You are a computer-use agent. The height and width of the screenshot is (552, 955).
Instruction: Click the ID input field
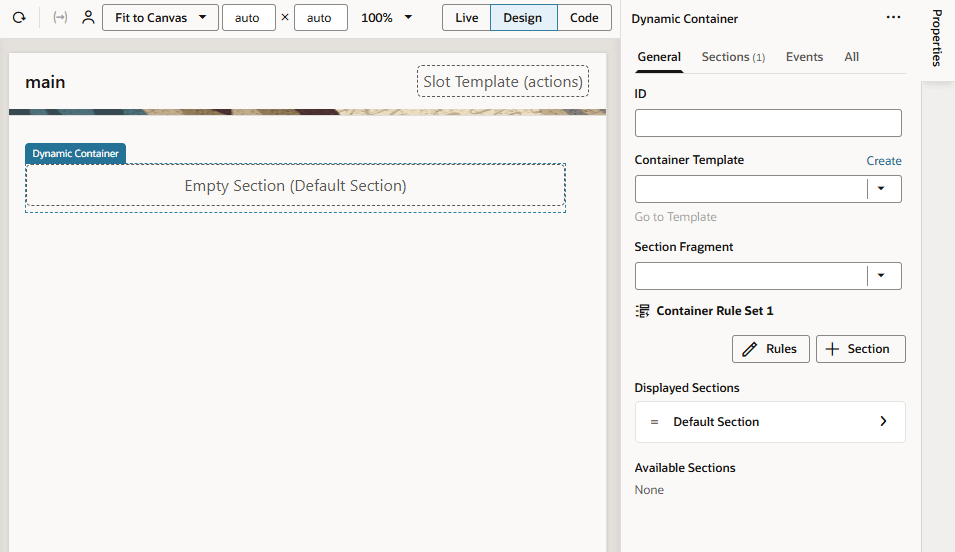(768, 123)
